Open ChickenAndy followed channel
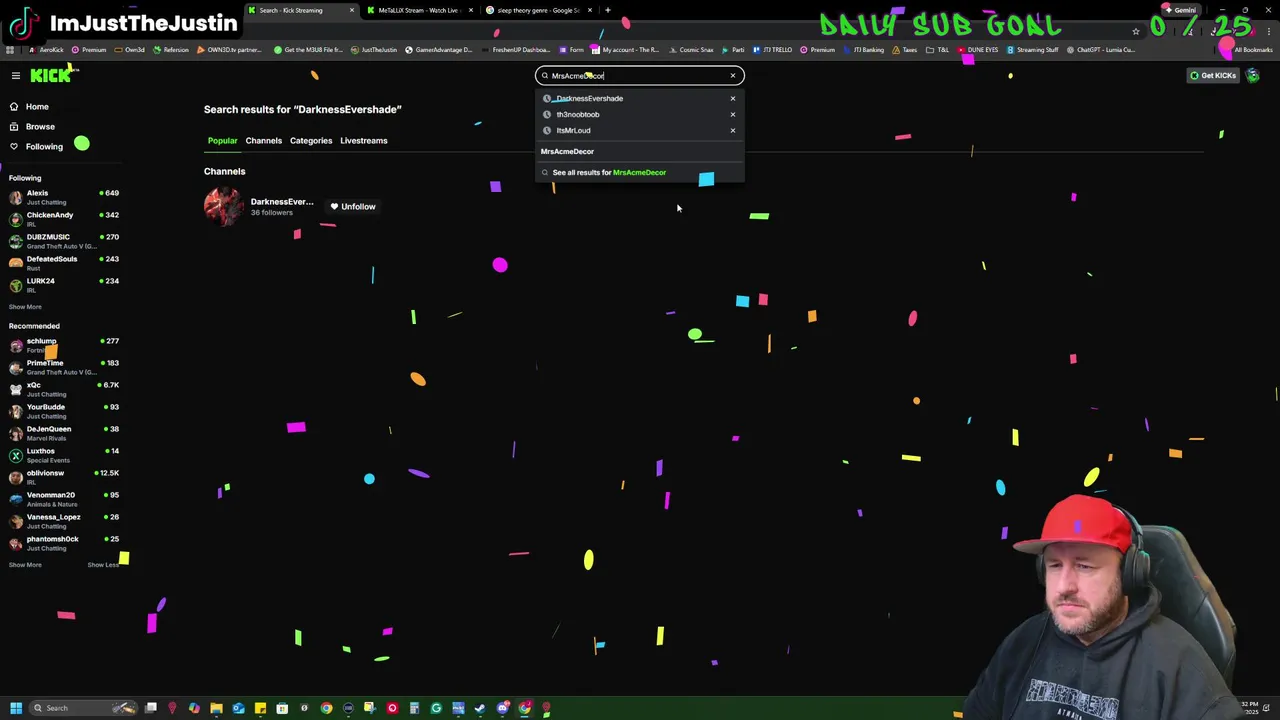1280x720 pixels. [x=62, y=219]
